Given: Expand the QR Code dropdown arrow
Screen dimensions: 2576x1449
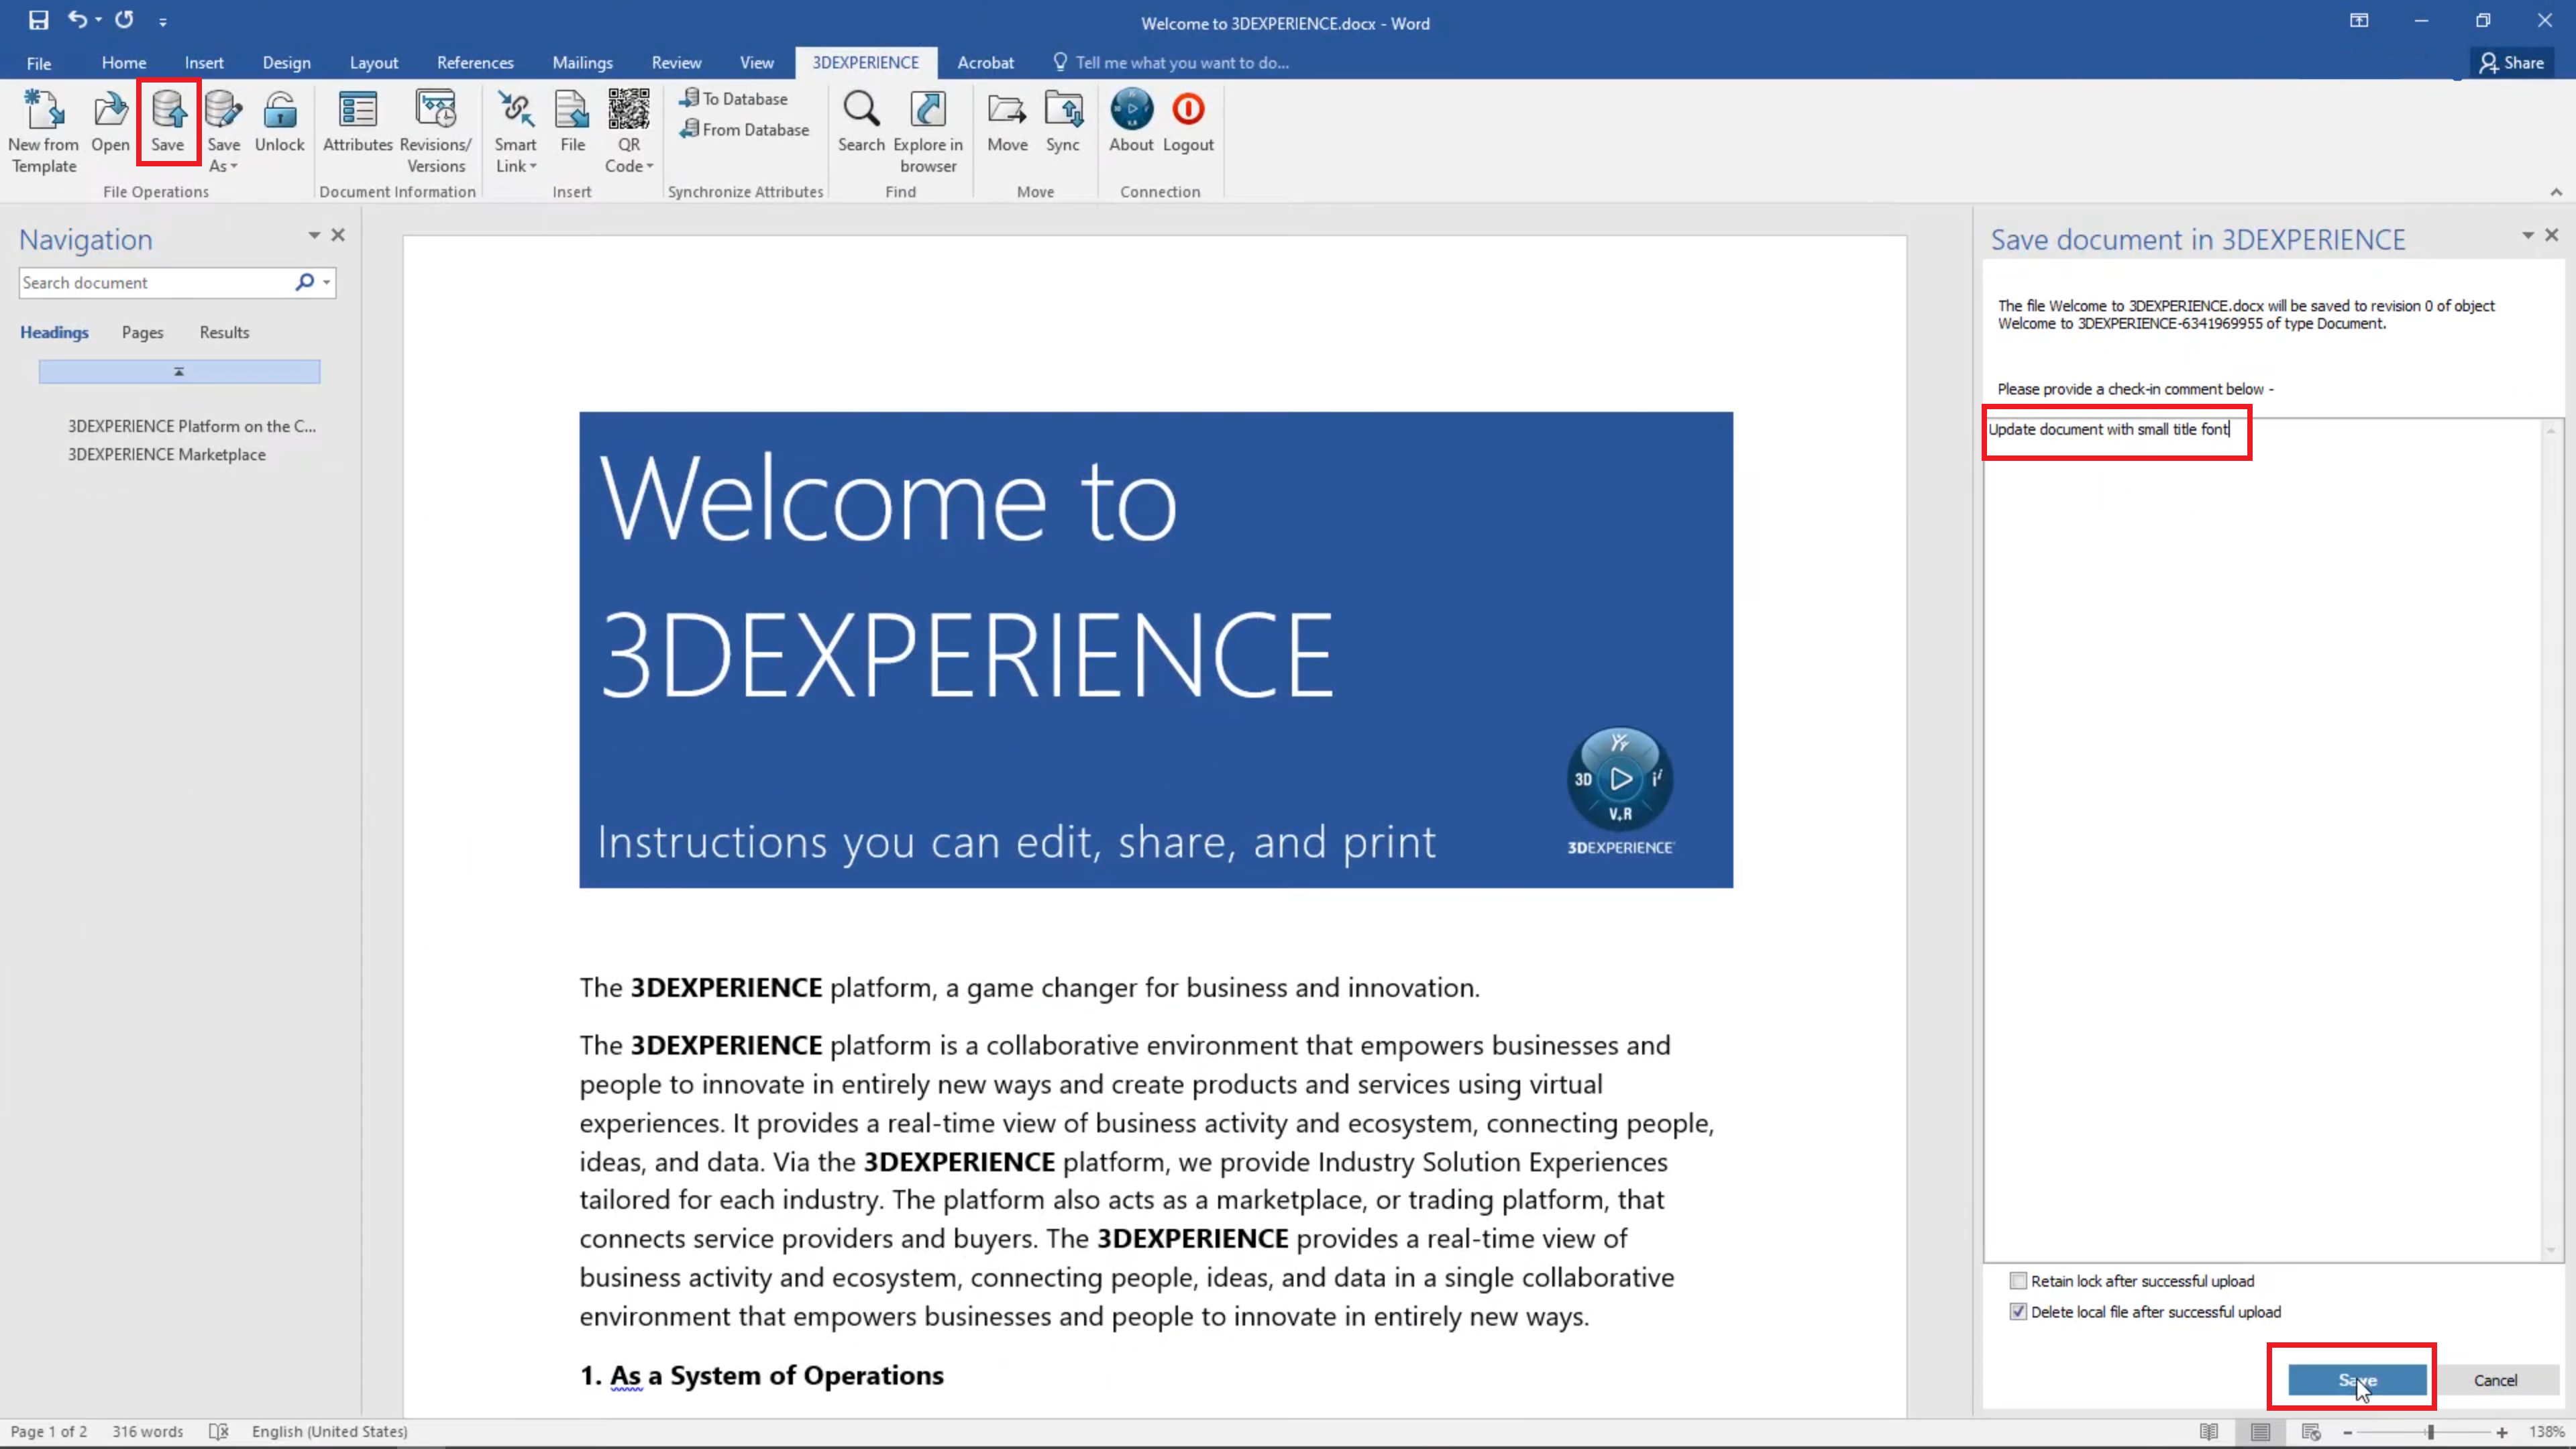Looking at the screenshot, I should point(650,167).
